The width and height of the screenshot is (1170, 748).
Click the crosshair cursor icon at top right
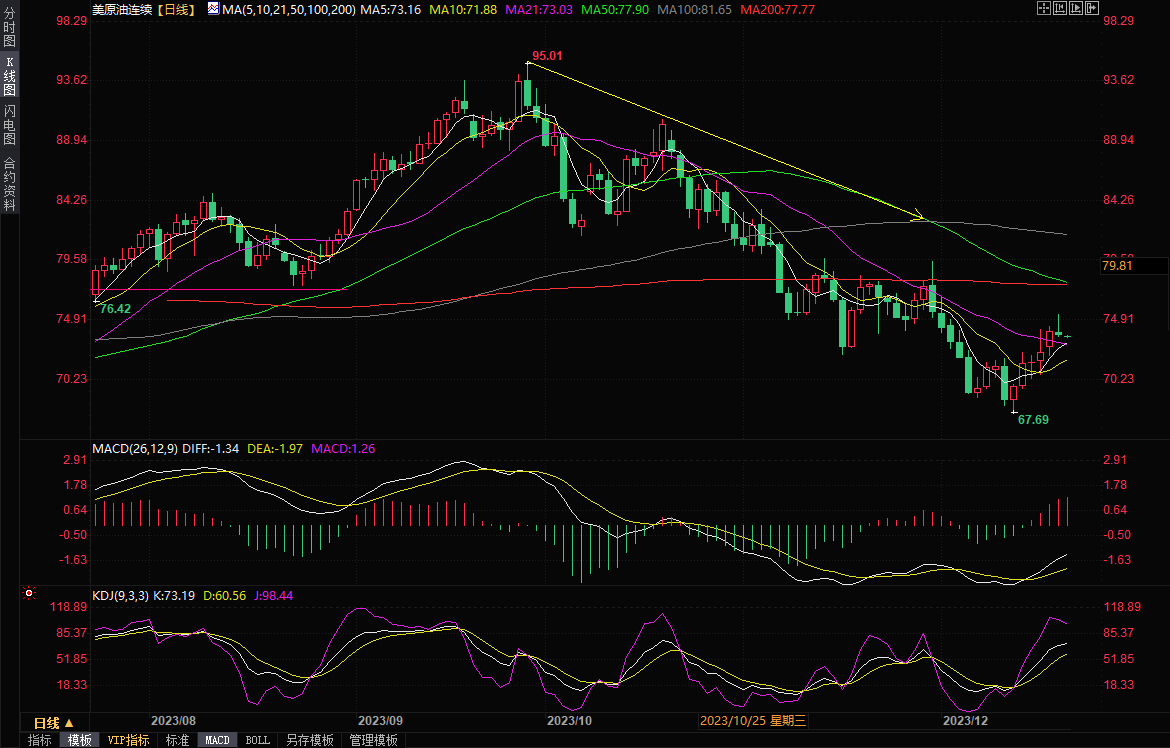[x=1044, y=8]
